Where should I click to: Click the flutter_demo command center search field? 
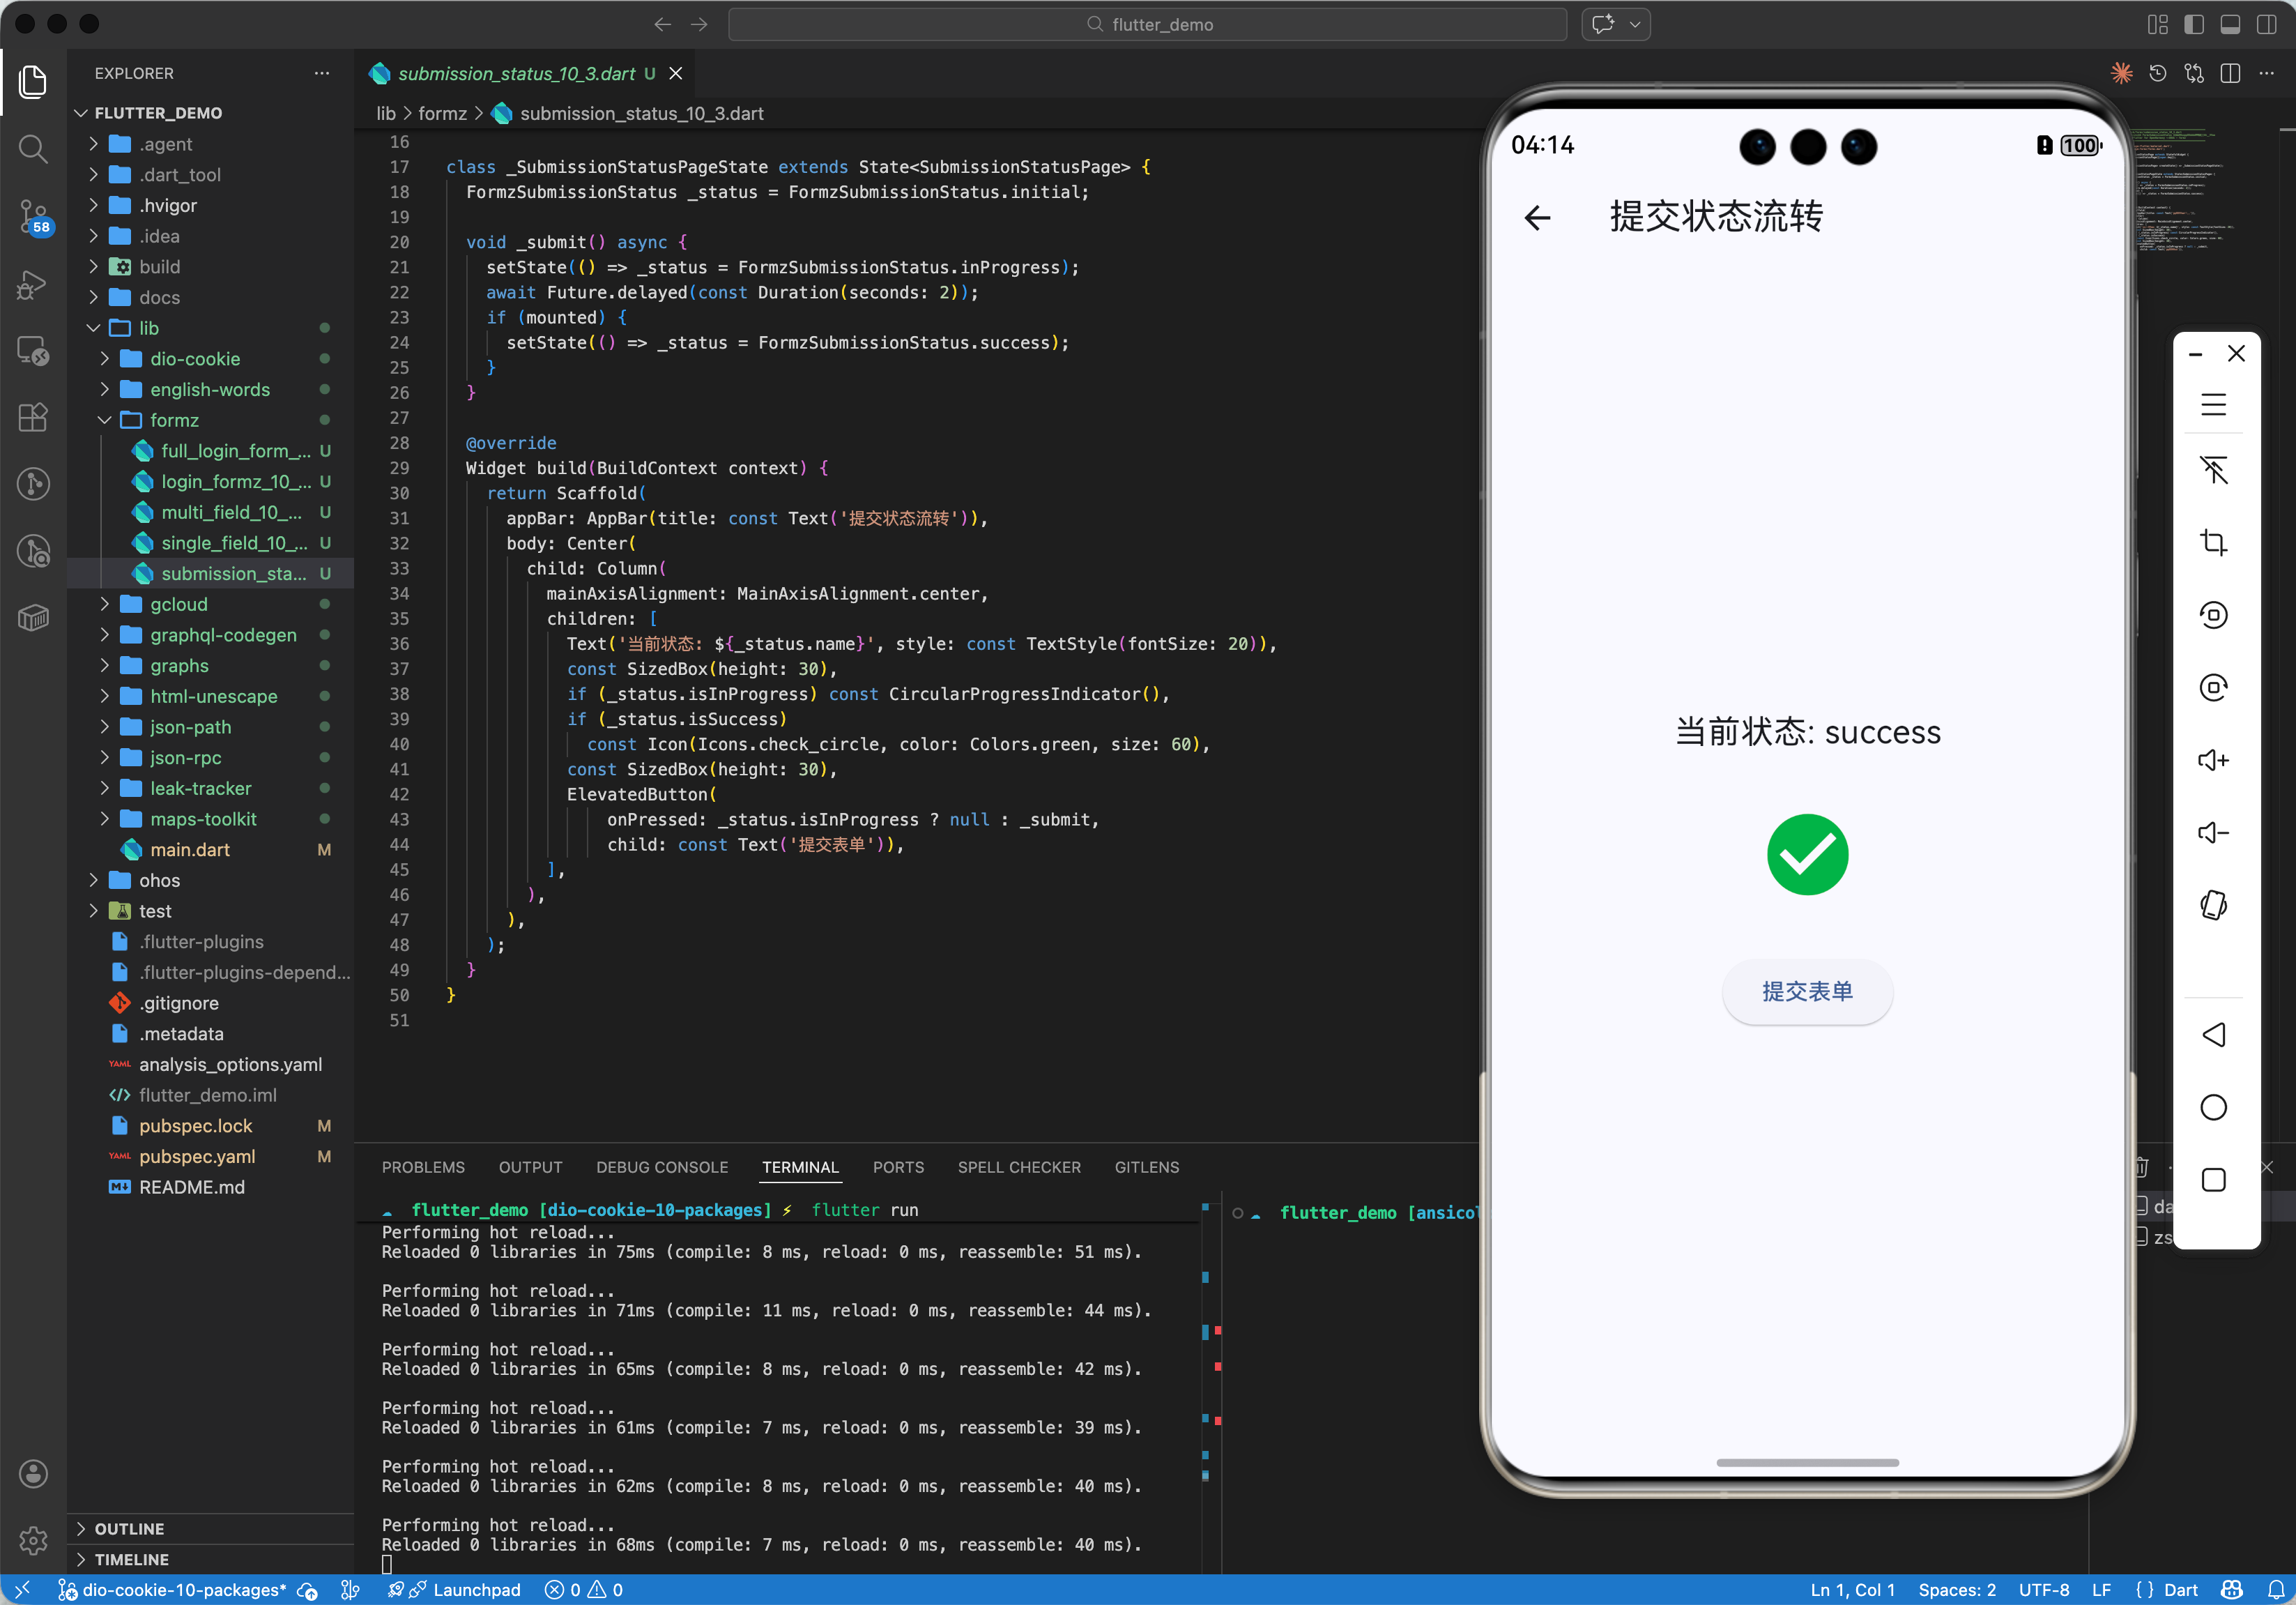(1147, 24)
